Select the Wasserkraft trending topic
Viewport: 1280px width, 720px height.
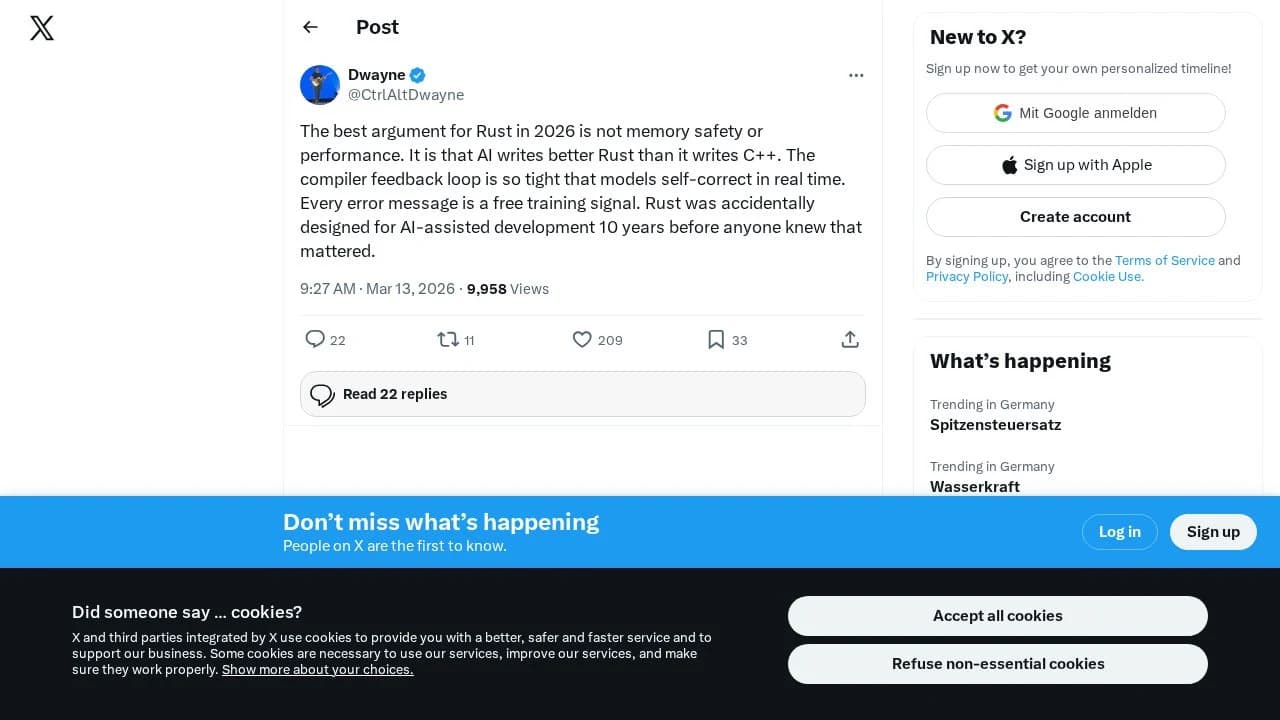coord(974,487)
